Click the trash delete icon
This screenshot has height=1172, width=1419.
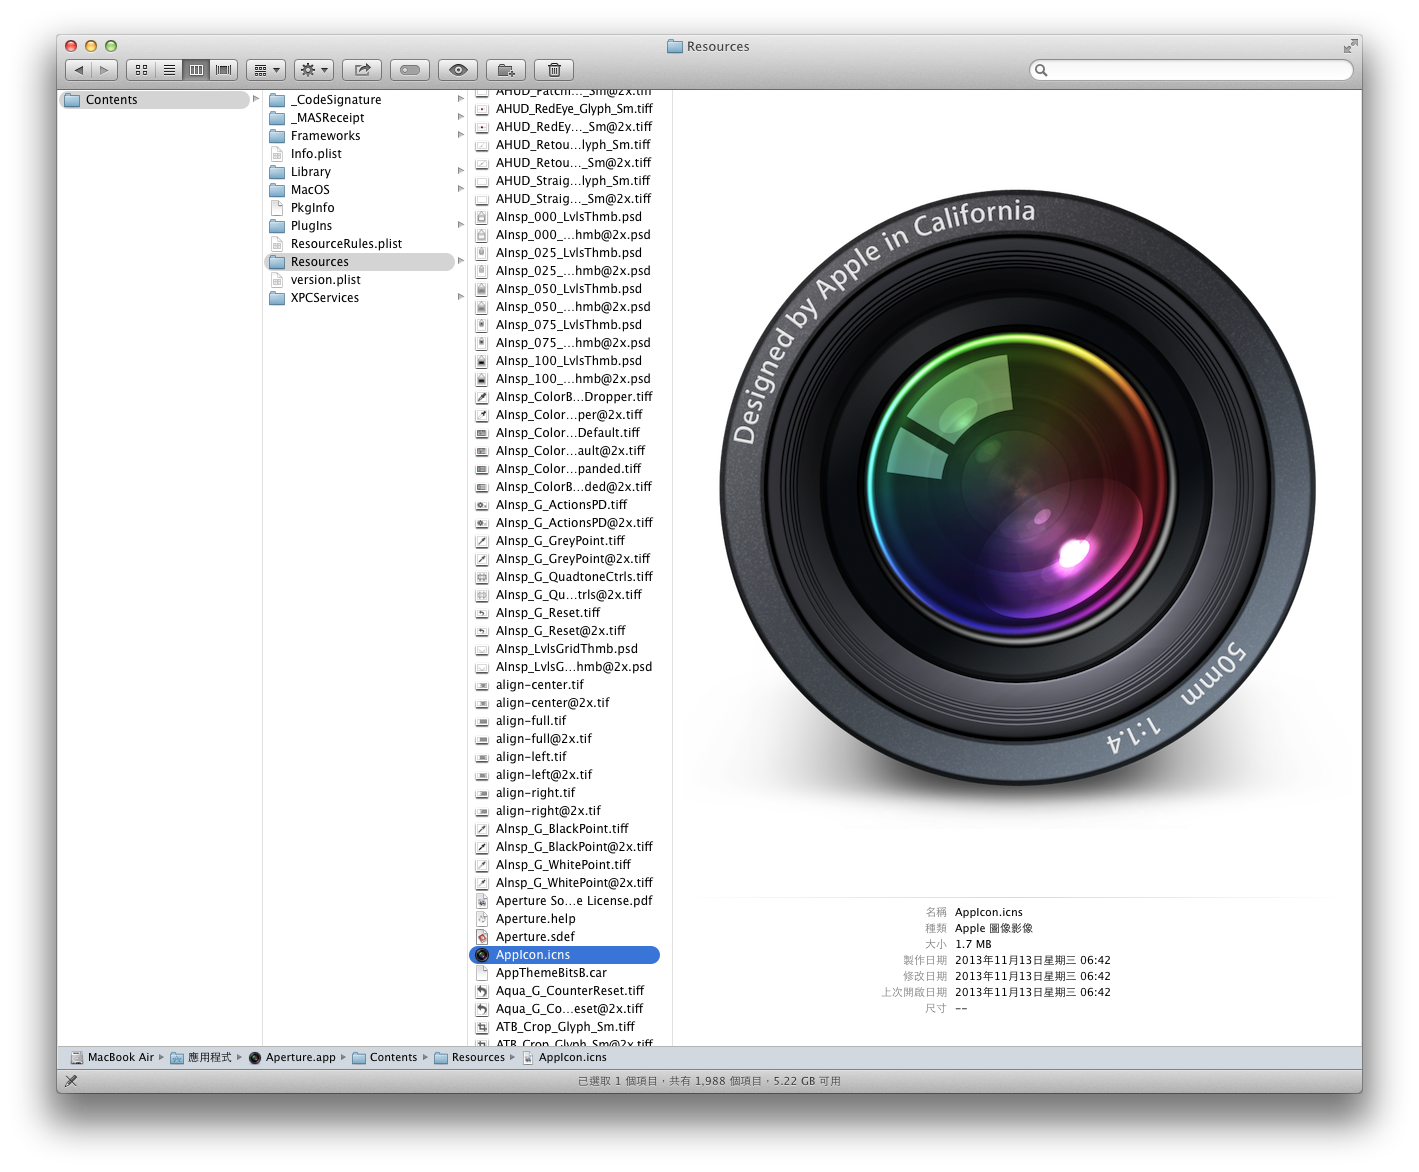point(554,70)
